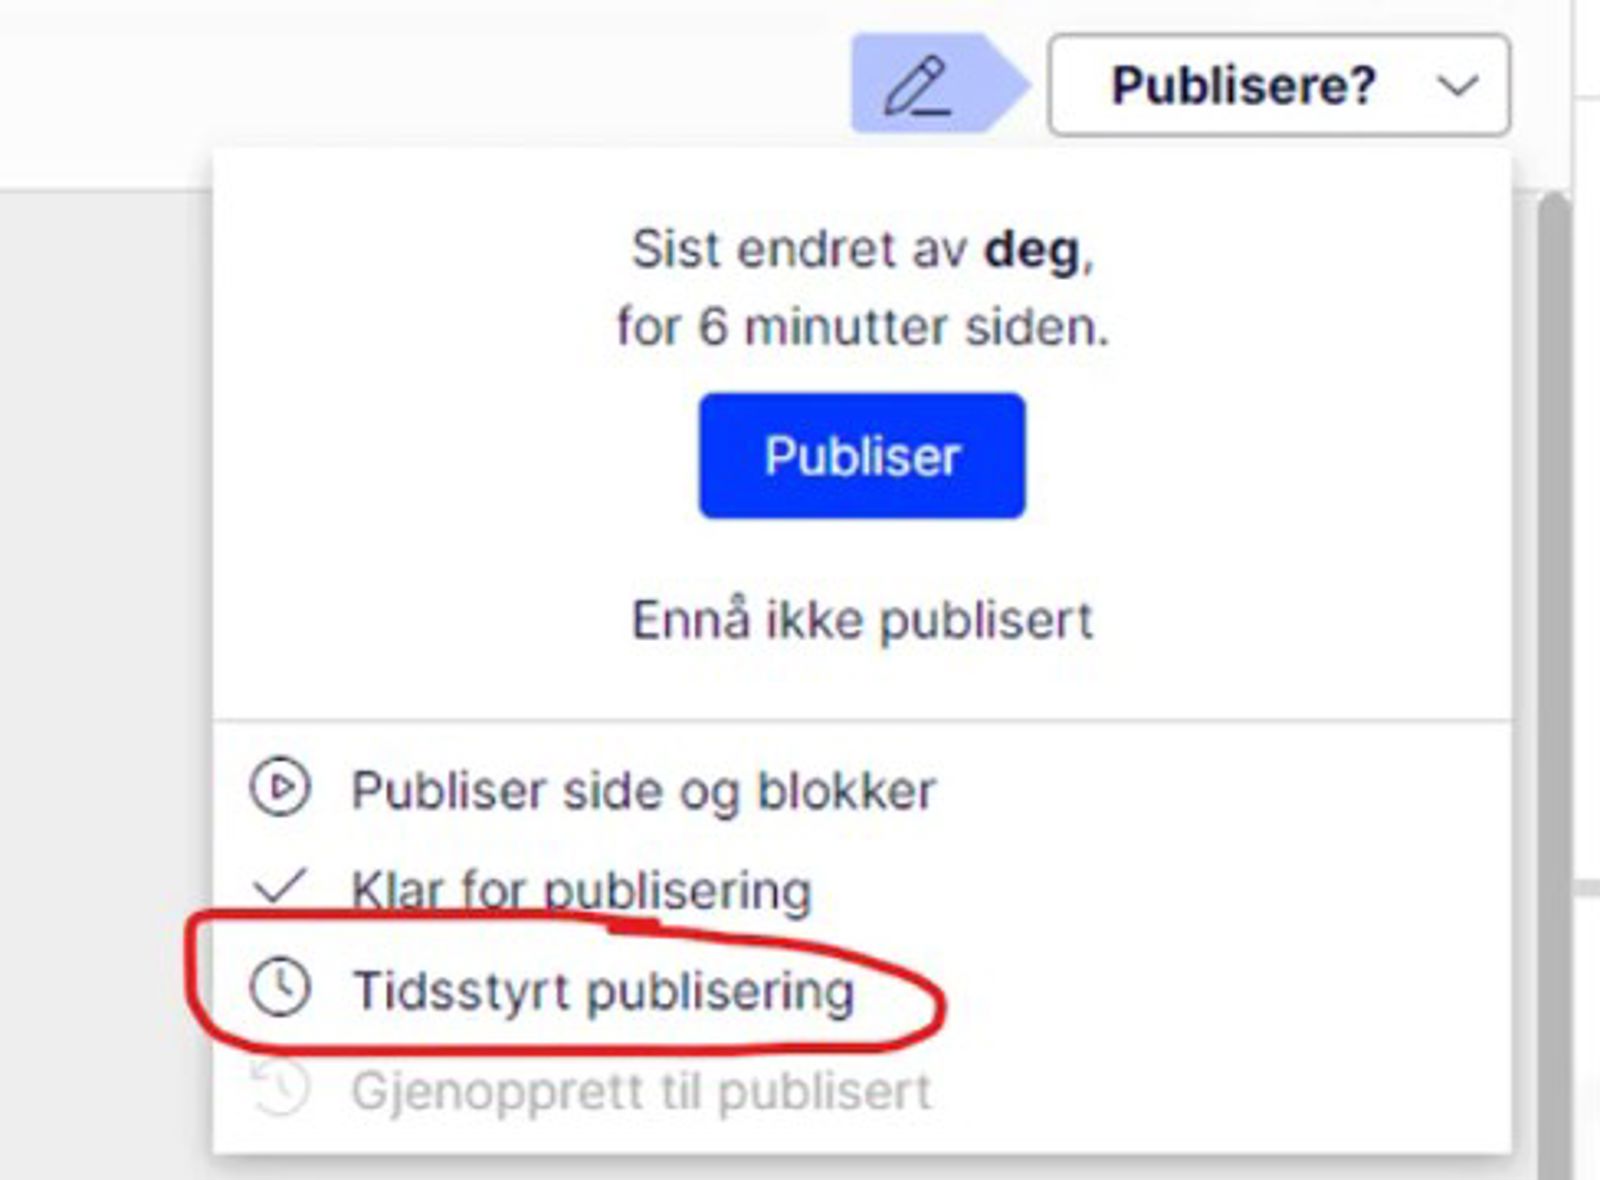Image resolution: width=1600 pixels, height=1180 pixels.
Task: Click the for 6 minutter siden timestamp
Action: click(x=862, y=327)
